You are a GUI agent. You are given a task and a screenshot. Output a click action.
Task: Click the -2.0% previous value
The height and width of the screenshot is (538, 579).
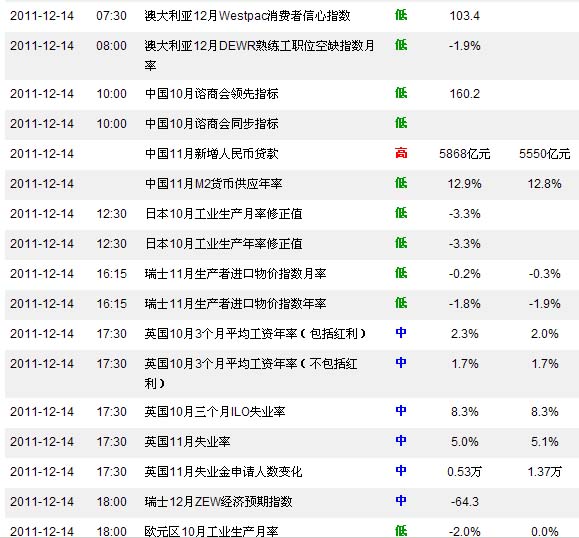[x=465, y=531]
